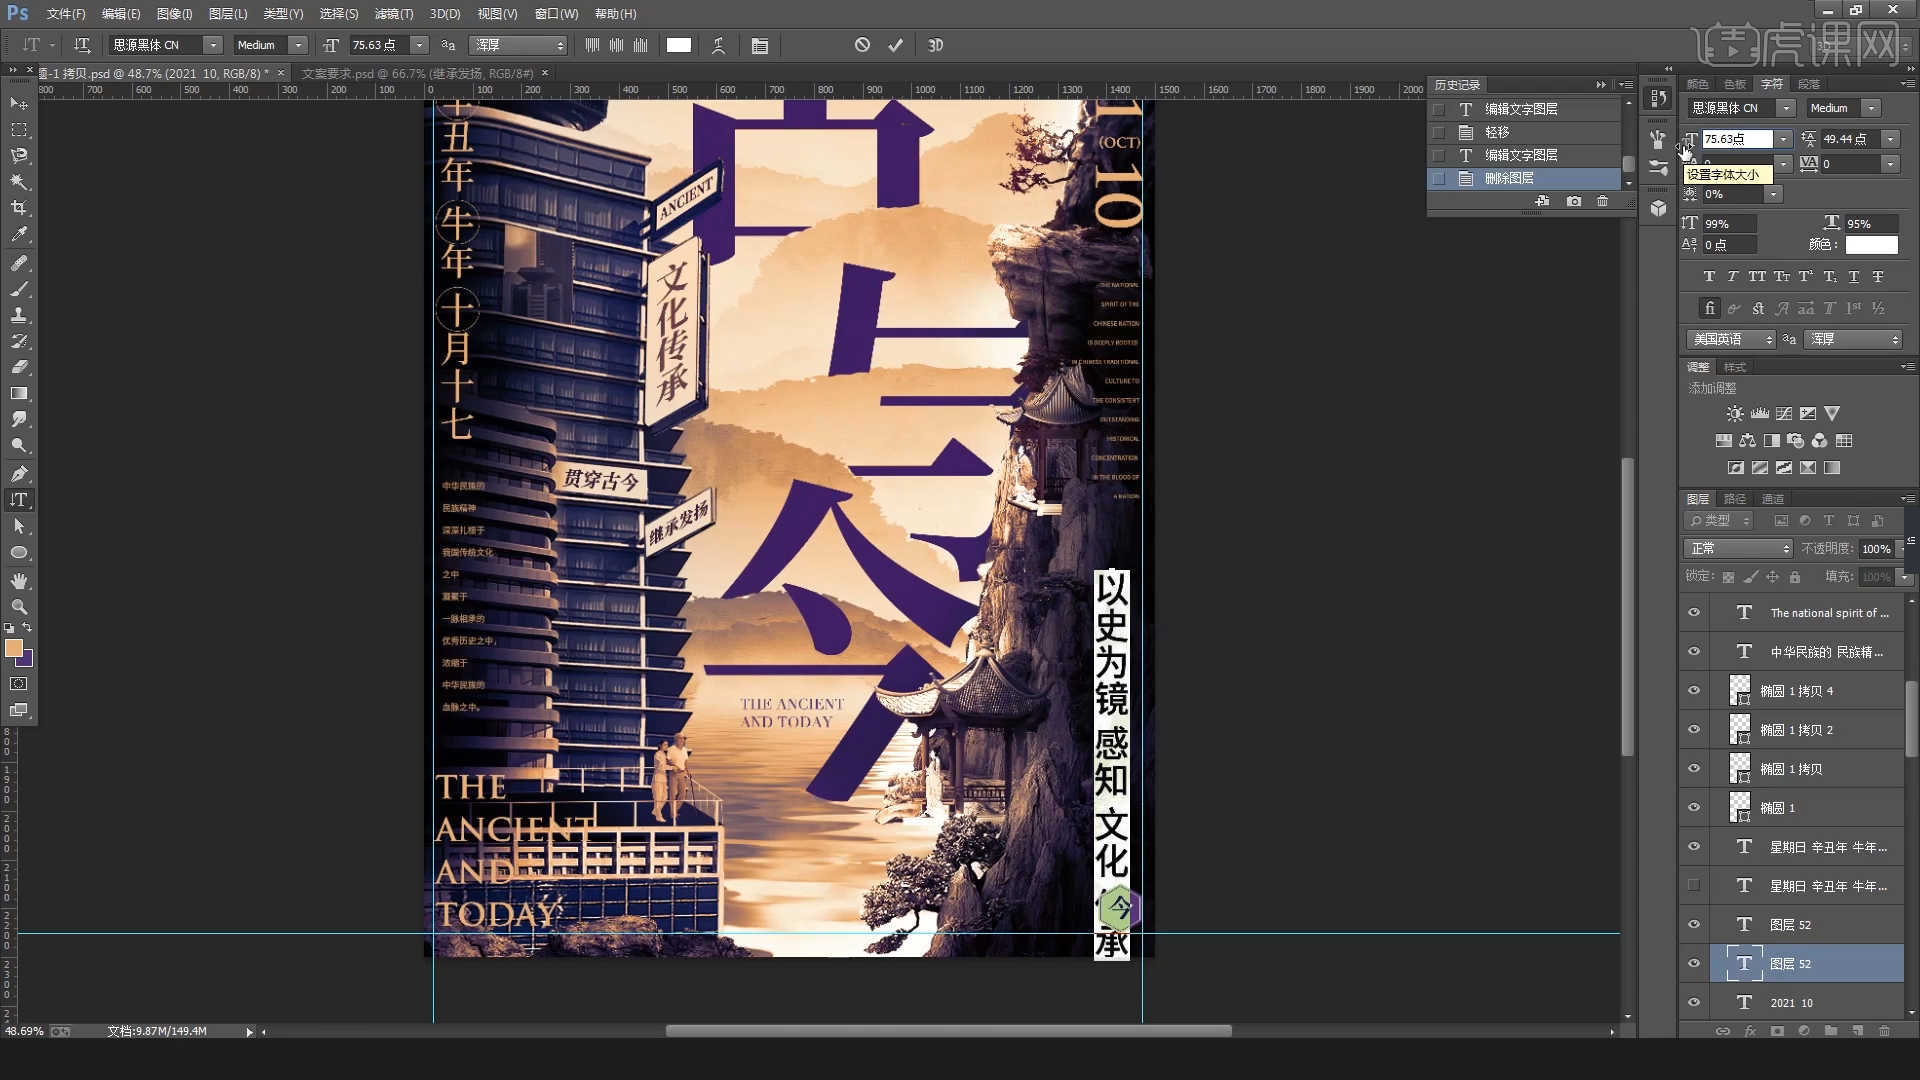1920x1080 pixels.
Task: Select the Crop tool
Action: (17, 208)
